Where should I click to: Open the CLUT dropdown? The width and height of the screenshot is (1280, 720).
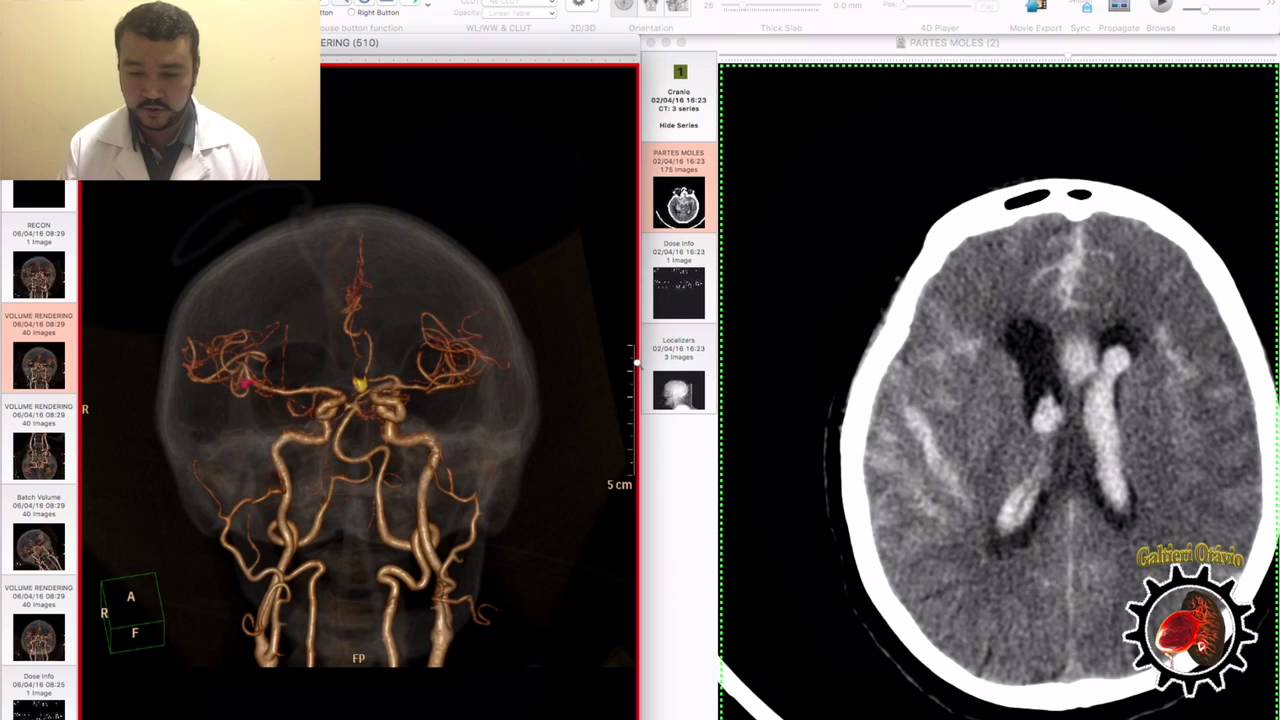point(520,3)
